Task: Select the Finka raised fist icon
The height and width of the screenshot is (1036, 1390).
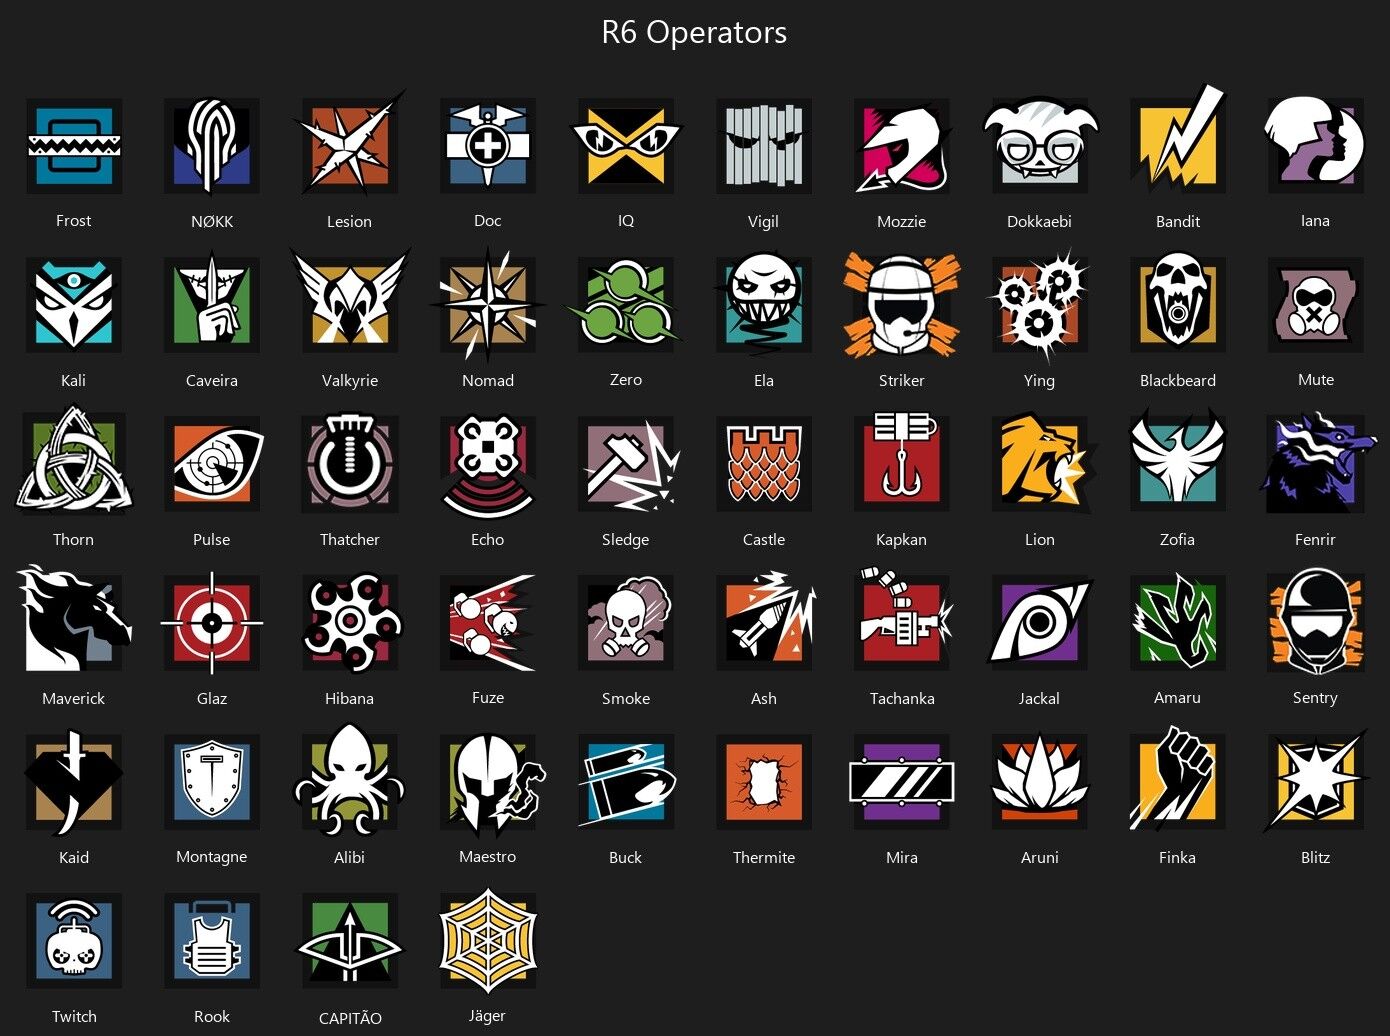Action: point(1178,780)
